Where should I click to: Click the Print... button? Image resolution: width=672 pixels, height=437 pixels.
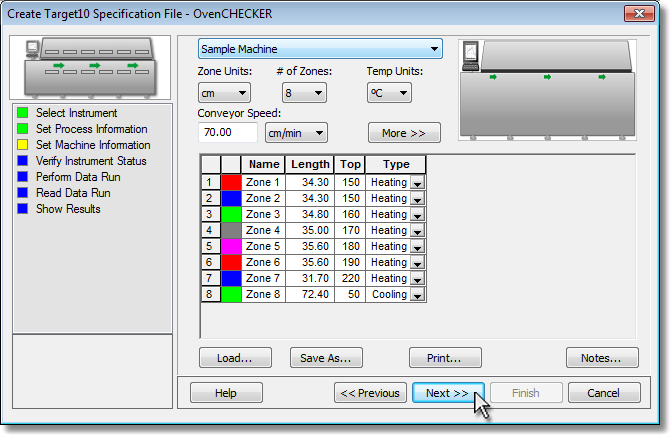[445, 358]
